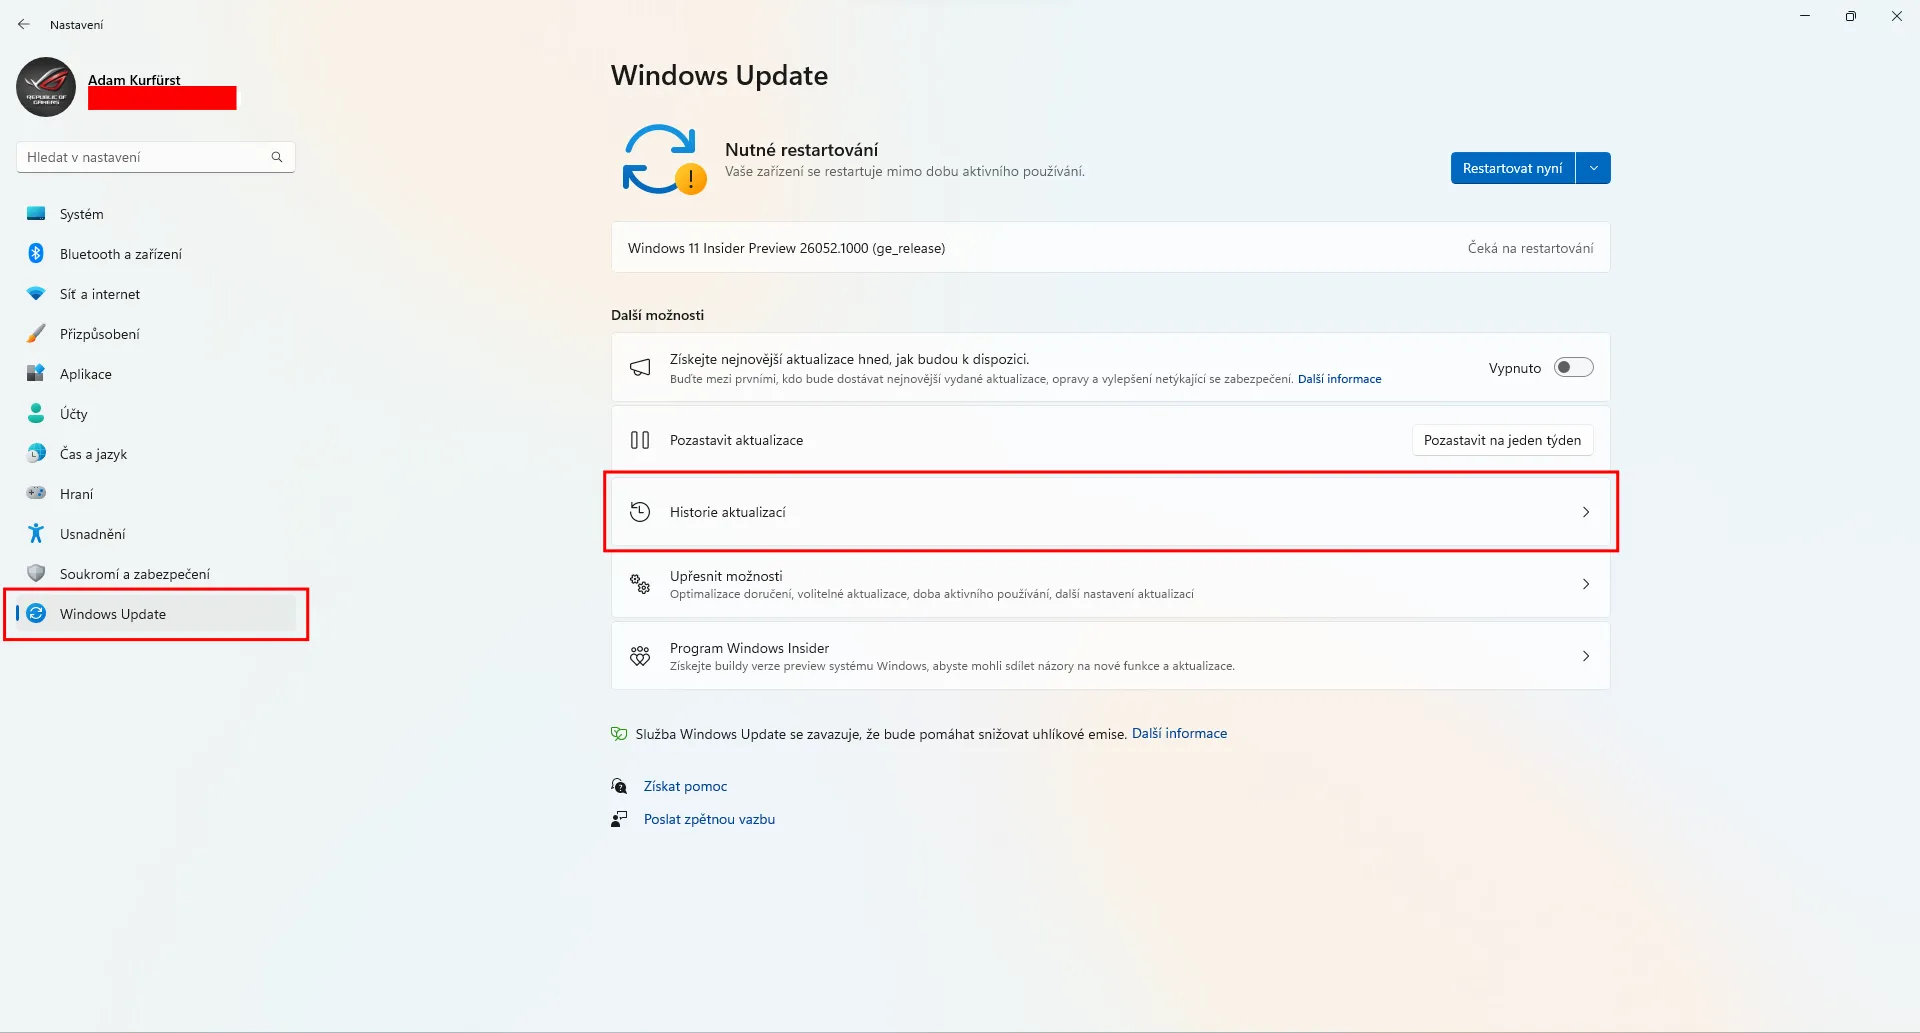Go to Síť a internet section
Screen dimensions: 1920x1033
click(155, 294)
